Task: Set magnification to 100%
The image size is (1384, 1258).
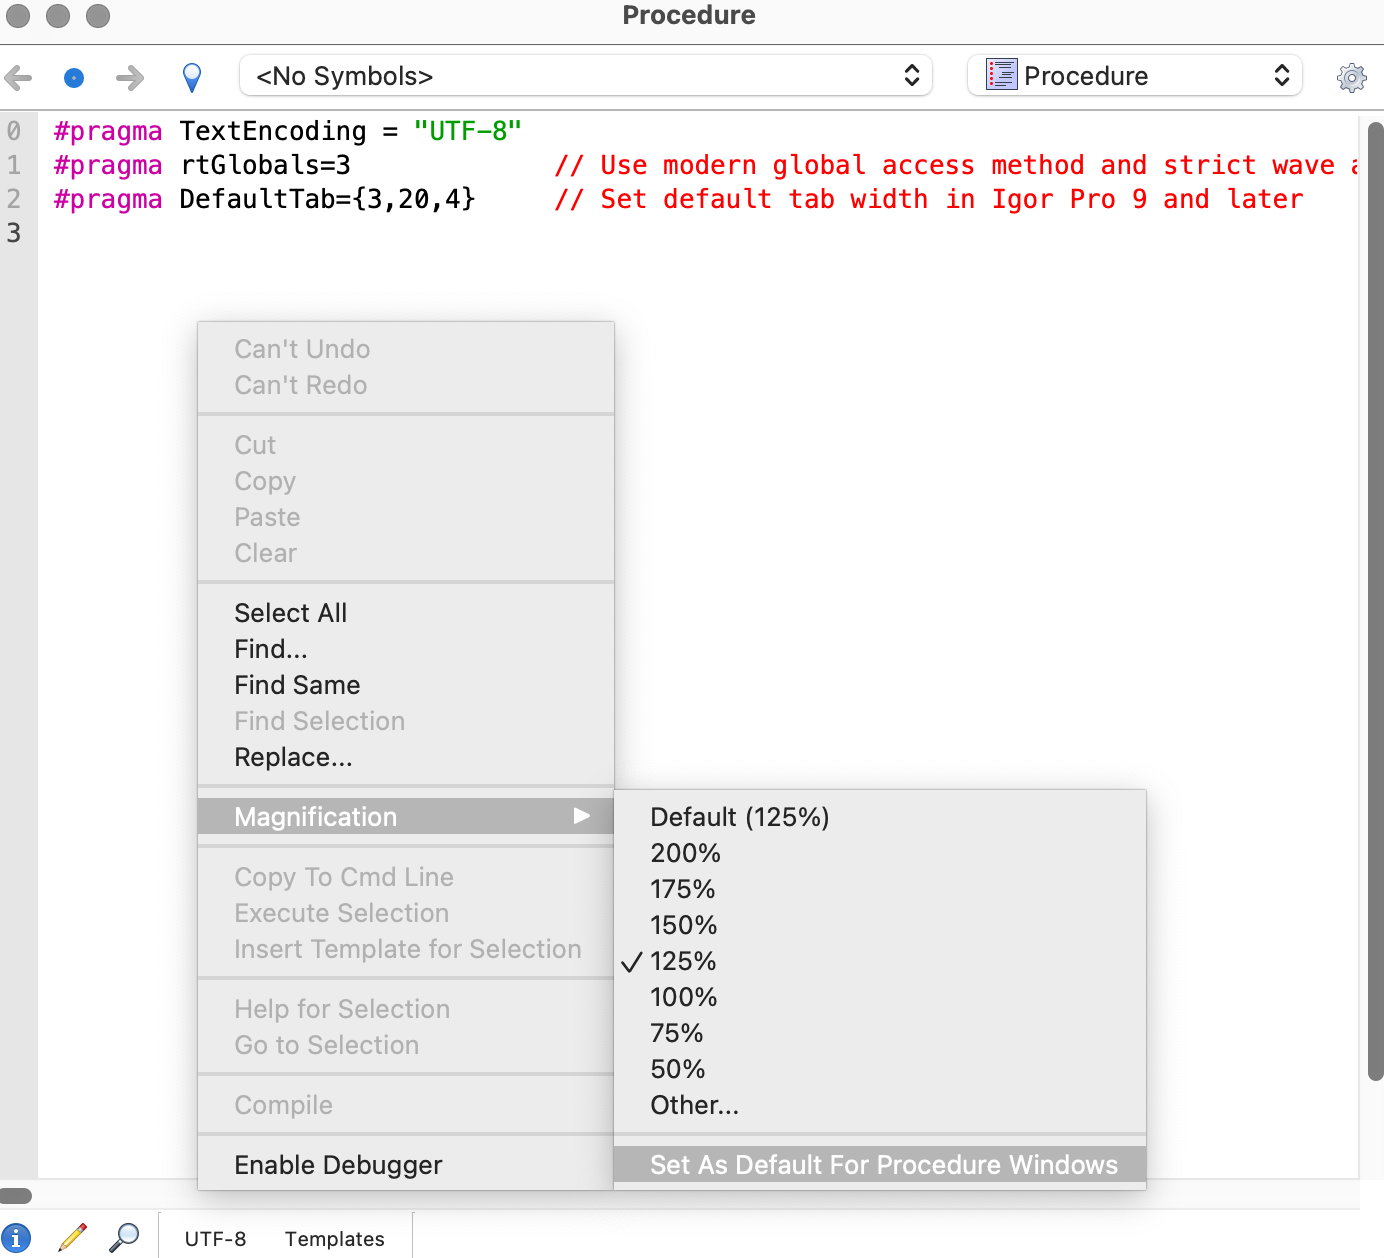Action: pyautogui.click(x=683, y=997)
